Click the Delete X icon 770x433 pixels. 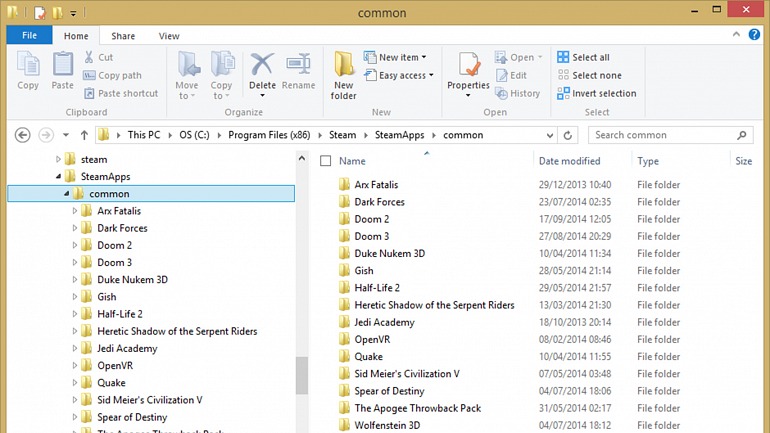point(262,64)
